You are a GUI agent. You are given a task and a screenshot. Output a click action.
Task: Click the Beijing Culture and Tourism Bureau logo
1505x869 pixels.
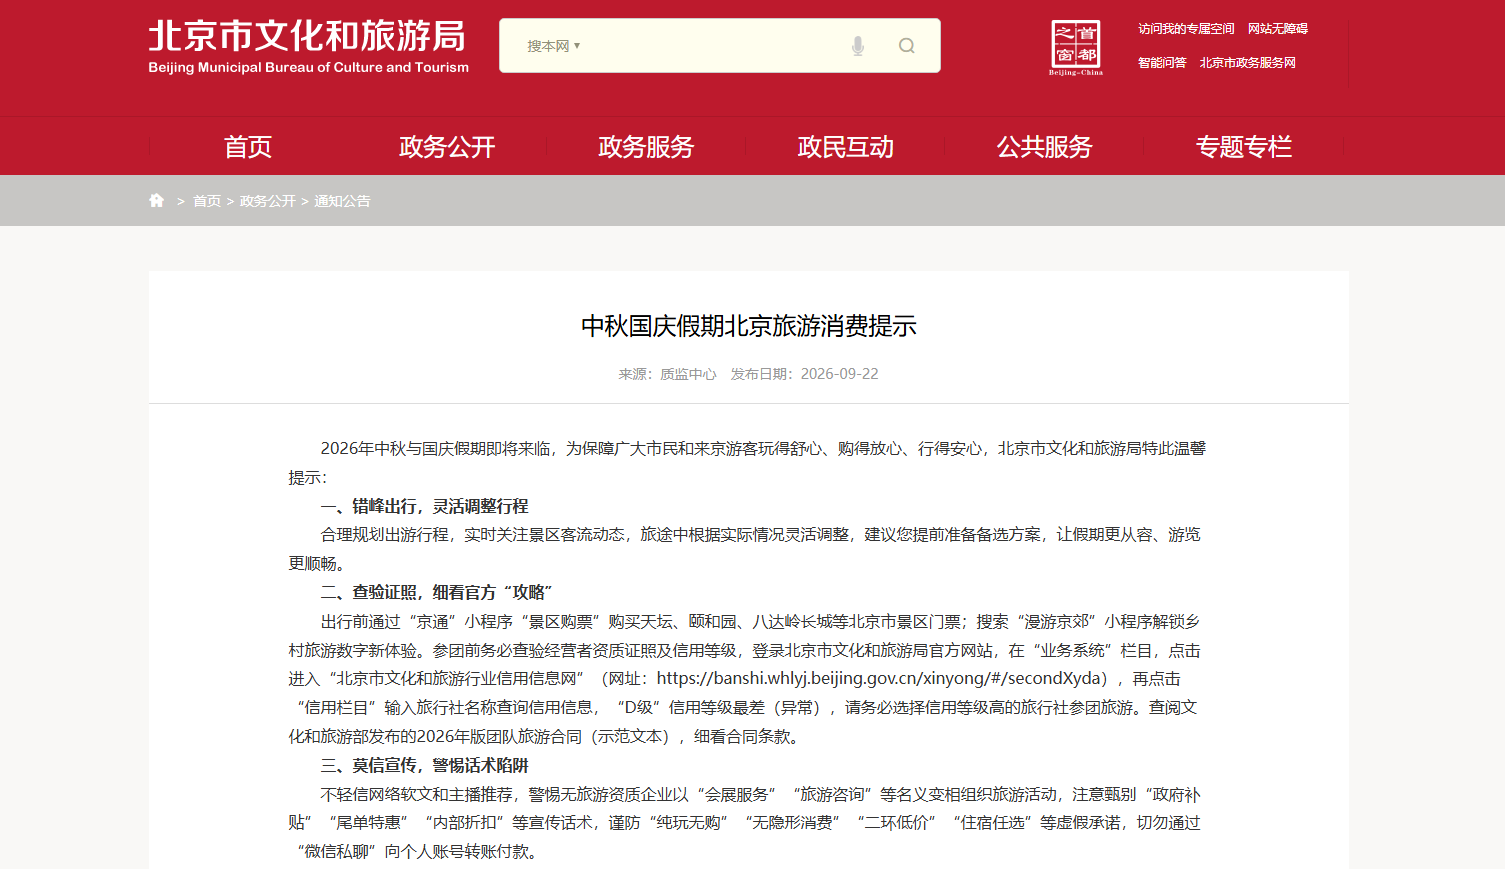tap(308, 47)
